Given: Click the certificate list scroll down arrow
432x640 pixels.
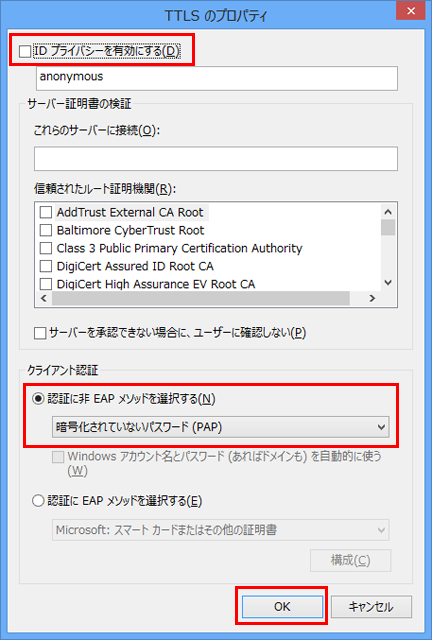Looking at the screenshot, I should click(x=388, y=282).
